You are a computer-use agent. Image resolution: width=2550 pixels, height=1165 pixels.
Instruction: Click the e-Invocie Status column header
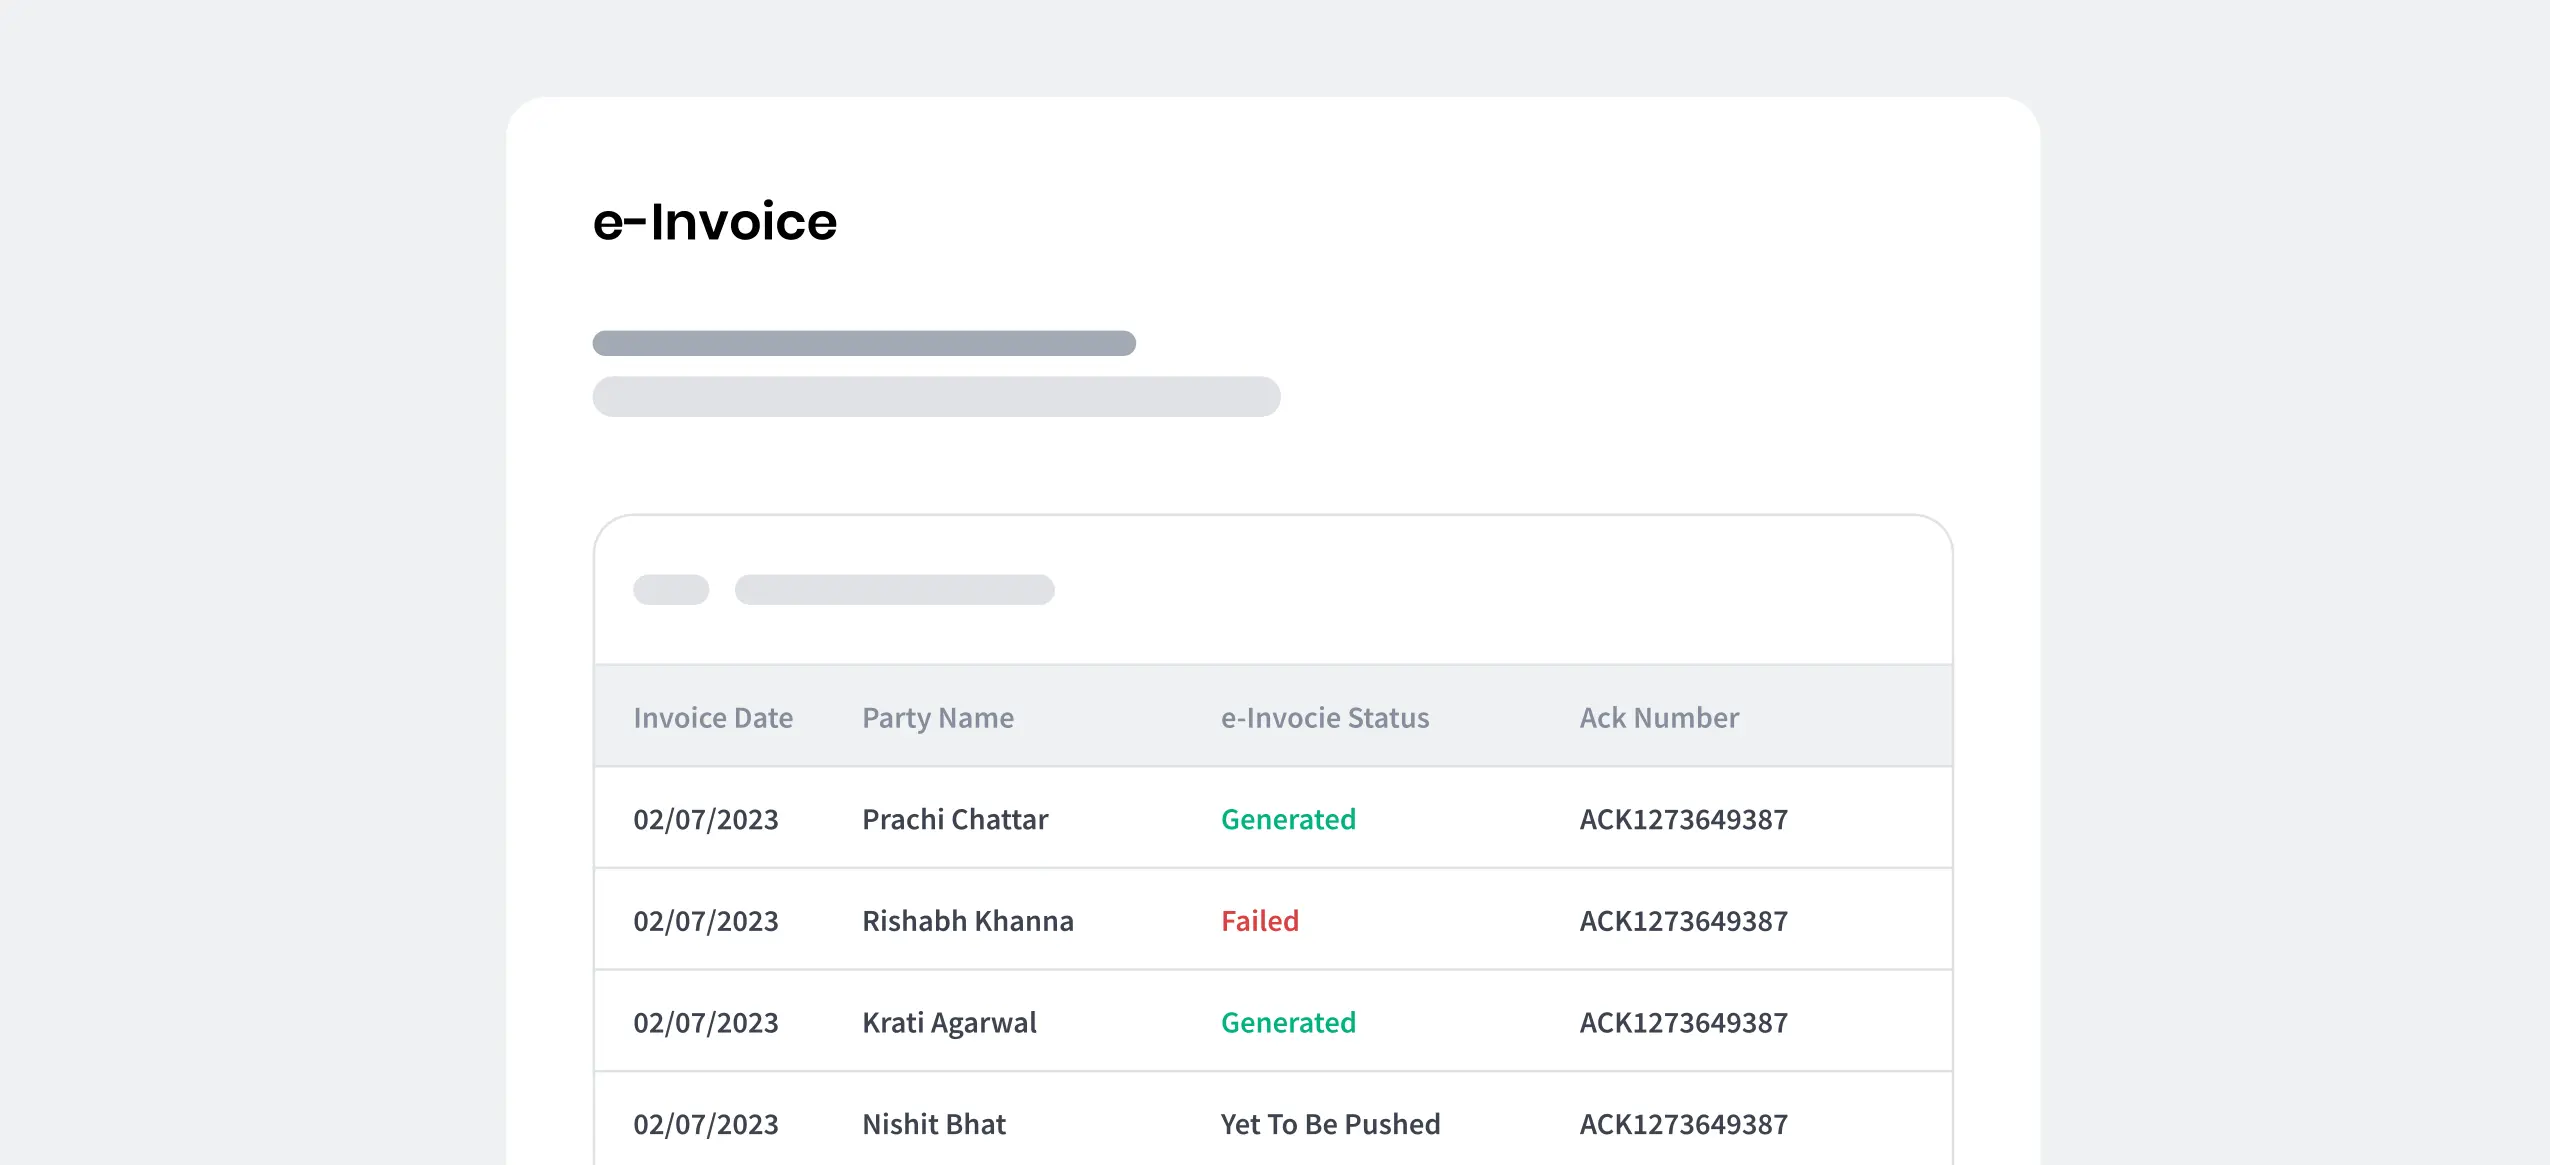[x=1324, y=718]
